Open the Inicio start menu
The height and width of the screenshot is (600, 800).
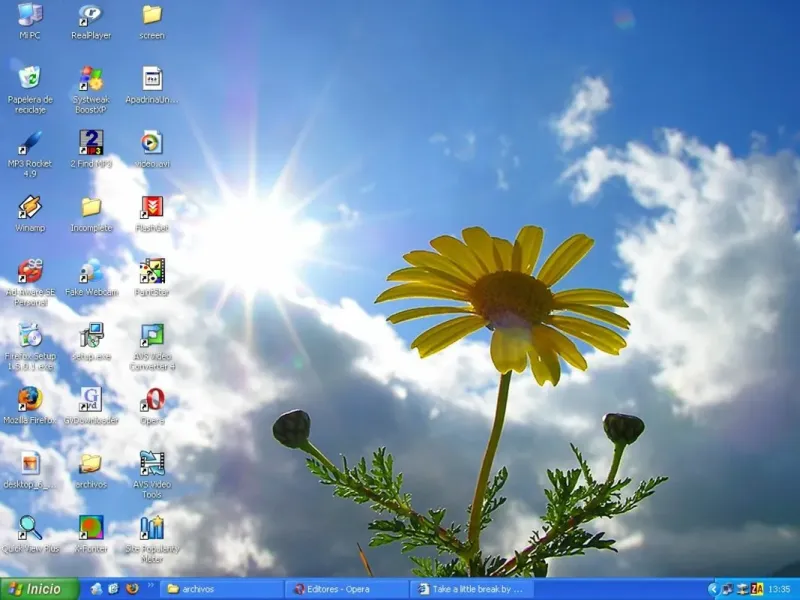click(40, 589)
